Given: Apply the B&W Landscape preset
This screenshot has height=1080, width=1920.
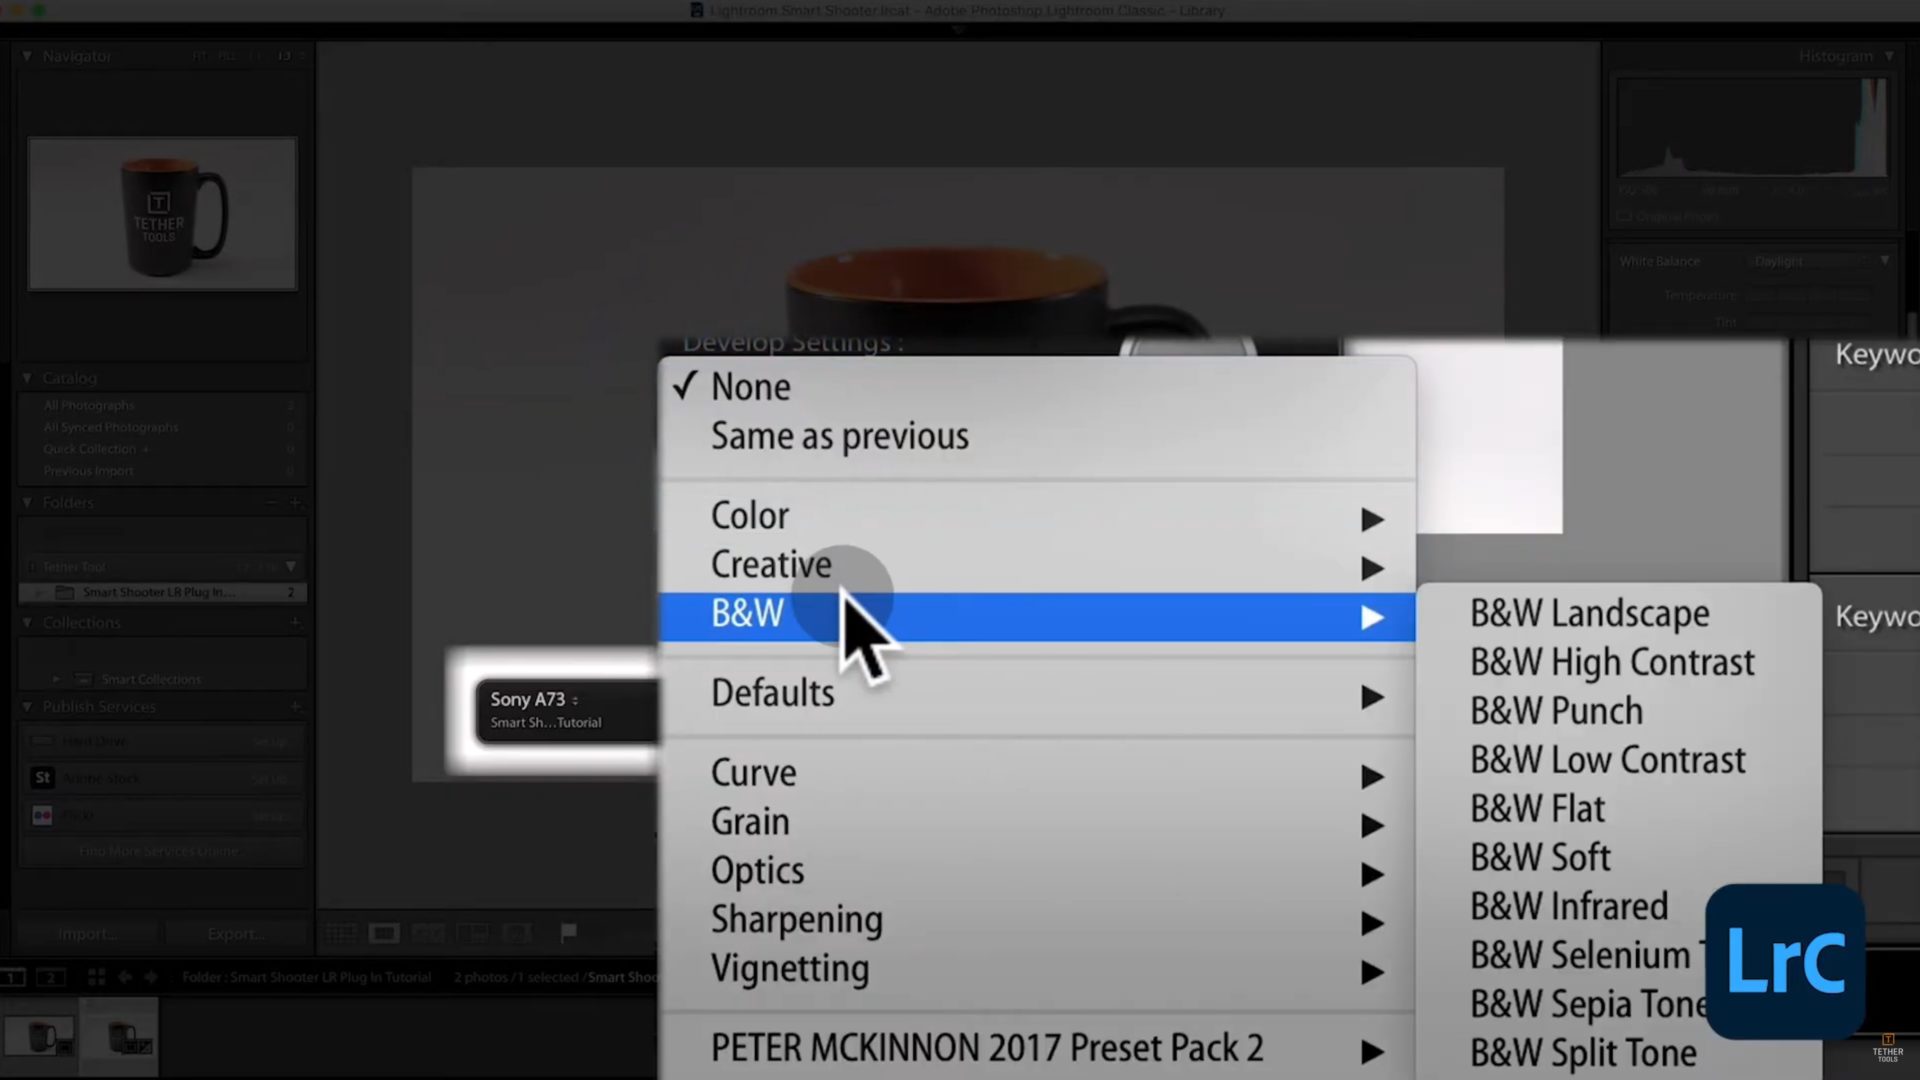Looking at the screenshot, I should point(1620,613).
